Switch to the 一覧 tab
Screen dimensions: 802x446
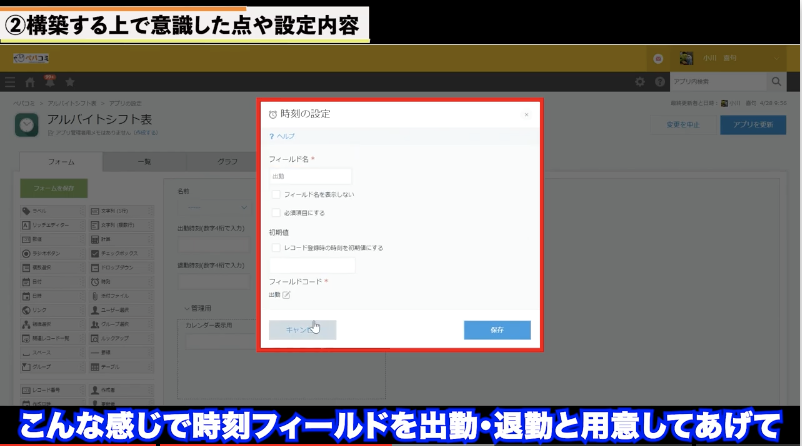coord(144,161)
